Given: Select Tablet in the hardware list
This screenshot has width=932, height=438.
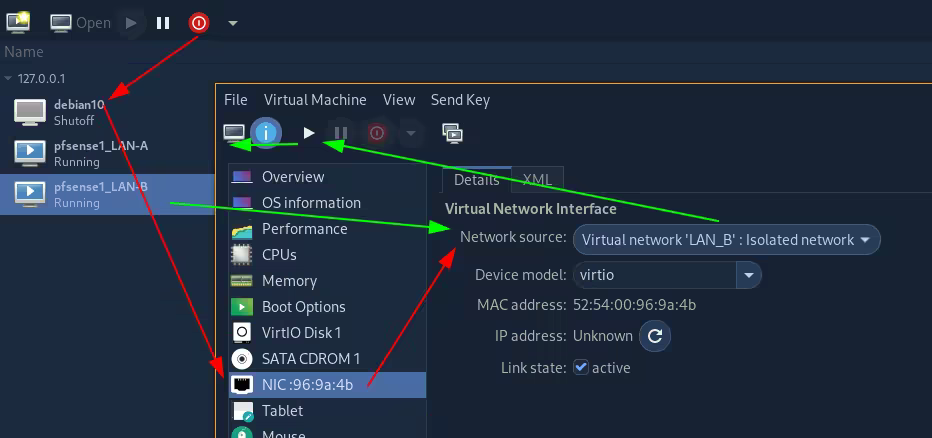Looking at the screenshot, I should (x=328, y=411).
